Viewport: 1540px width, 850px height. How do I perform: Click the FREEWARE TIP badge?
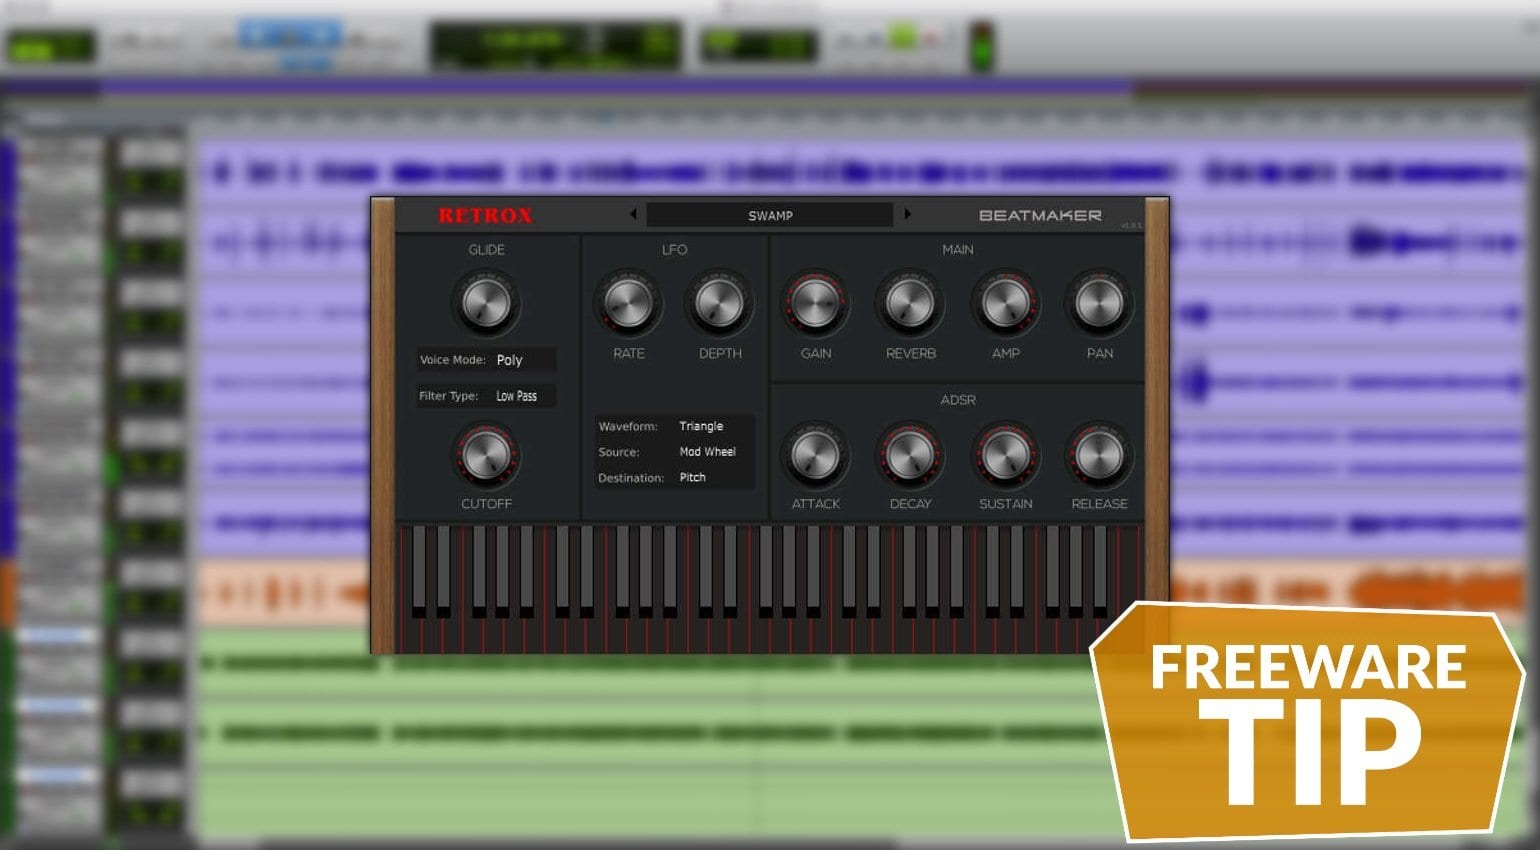point(1306,722)
